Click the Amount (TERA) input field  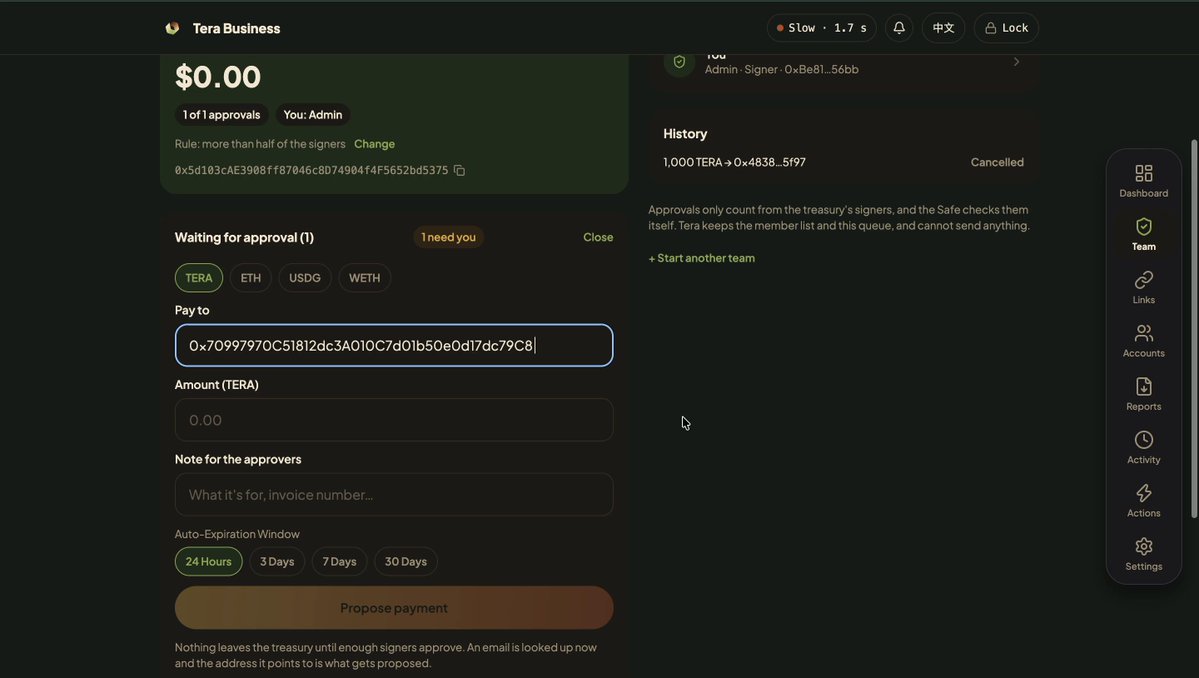pyautogui.click(x=394, y=420)
